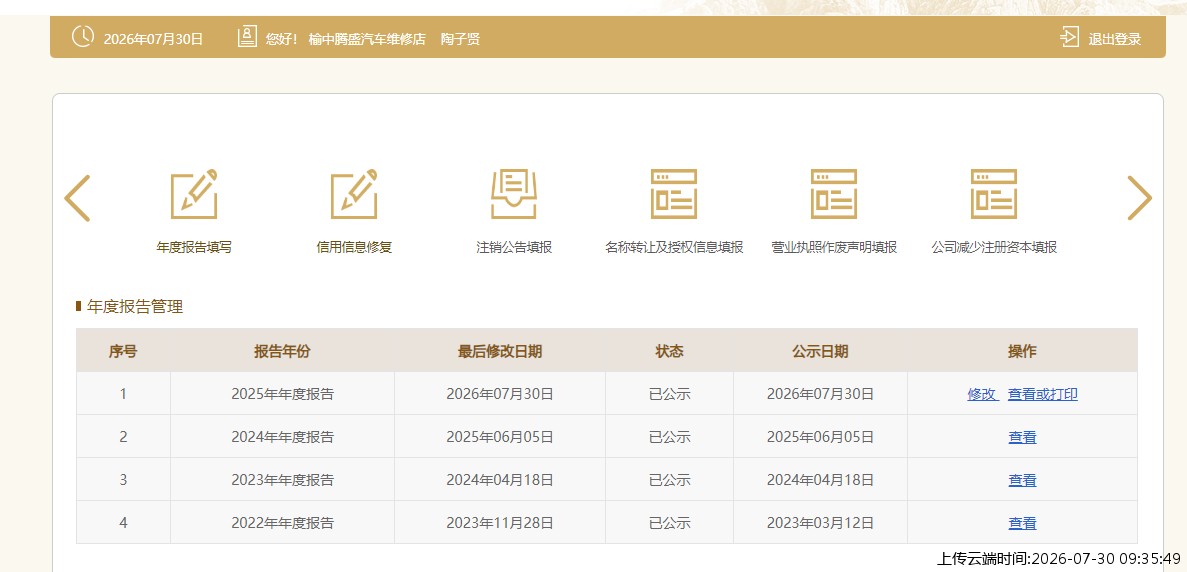Click 查看 for the 2022 annual report
The width and height of the screenshot is (1187, 572).
click(x=1022, y=524)
